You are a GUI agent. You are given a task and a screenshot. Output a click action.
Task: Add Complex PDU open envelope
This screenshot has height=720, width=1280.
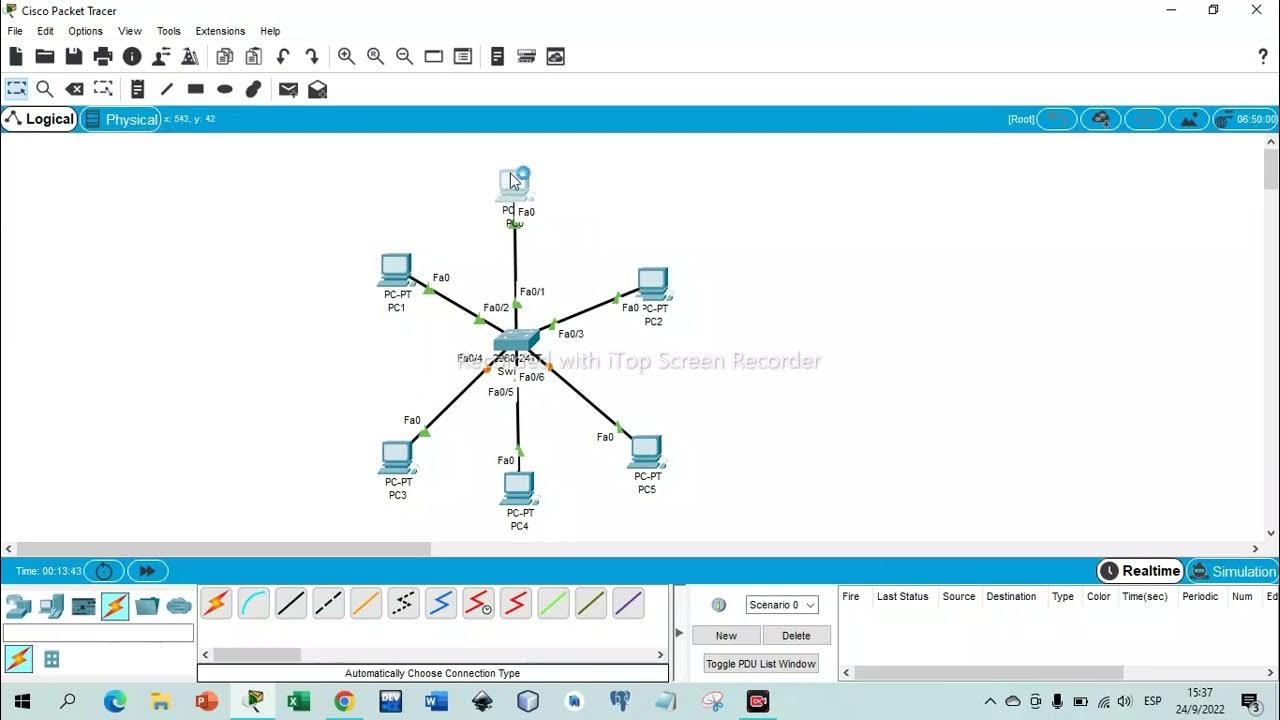point(317,89)
